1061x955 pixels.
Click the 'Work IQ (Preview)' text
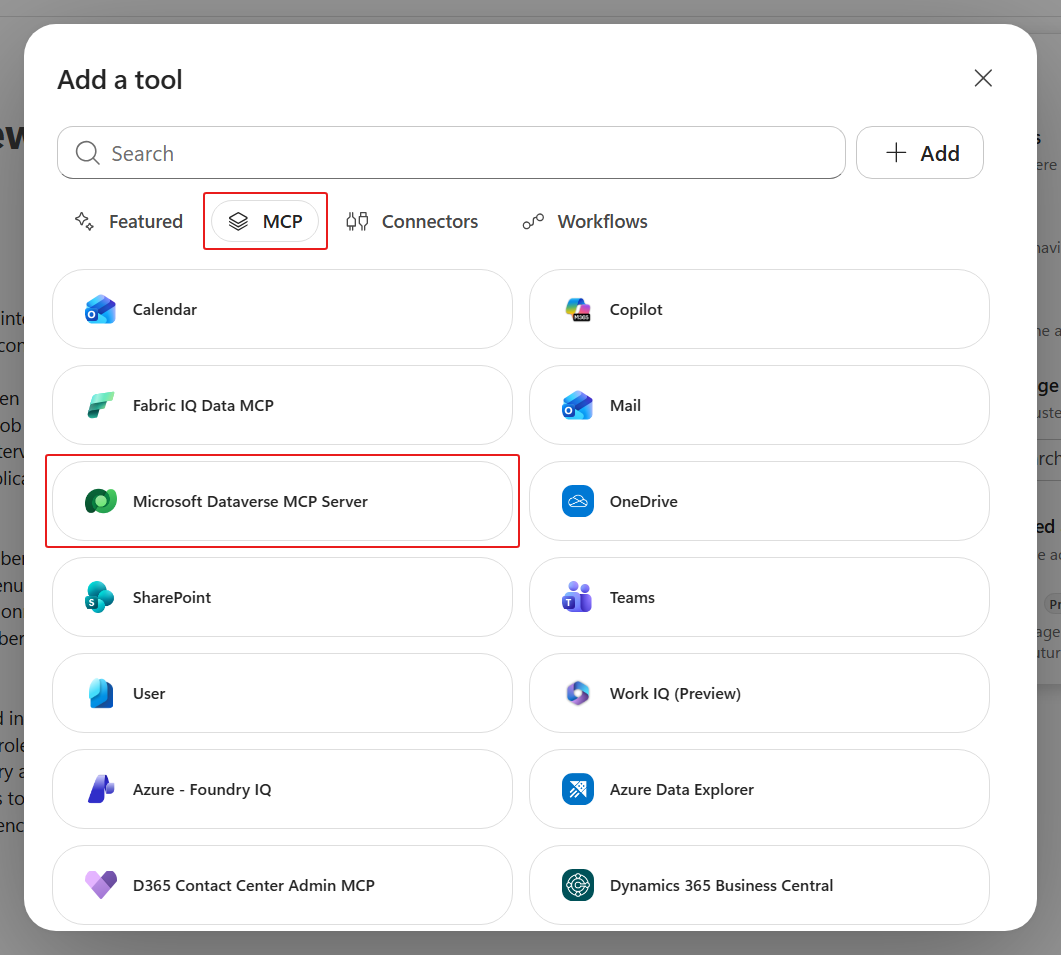click(x=675, y=693)
